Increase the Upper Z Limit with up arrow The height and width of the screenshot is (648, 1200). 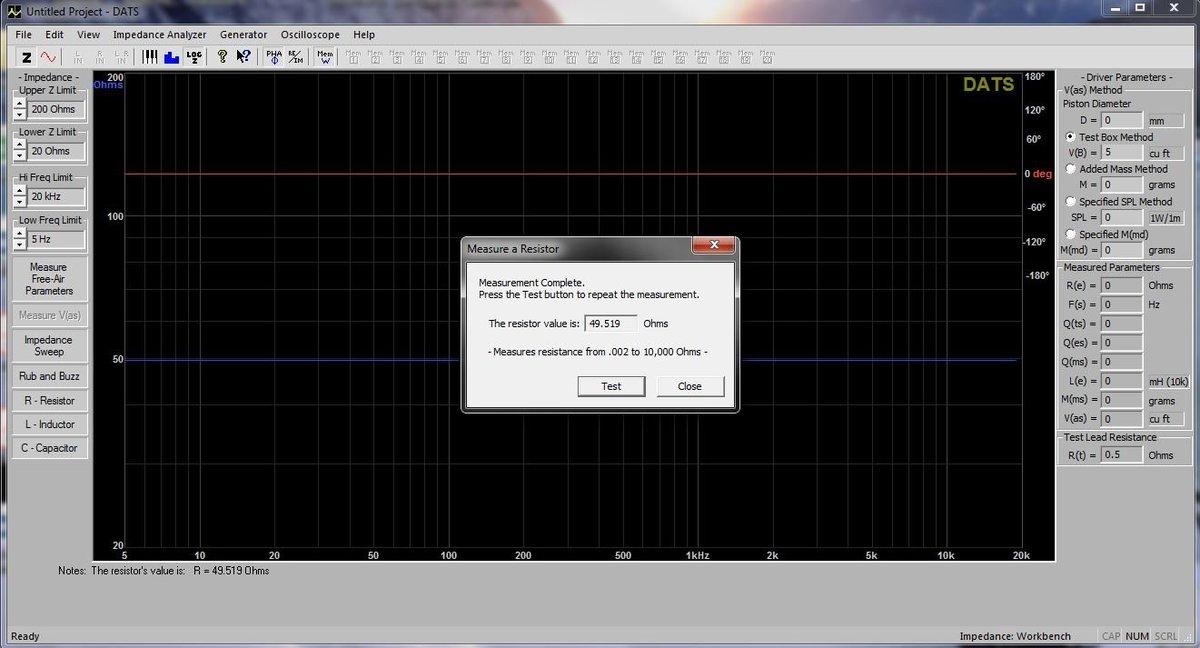20,104
